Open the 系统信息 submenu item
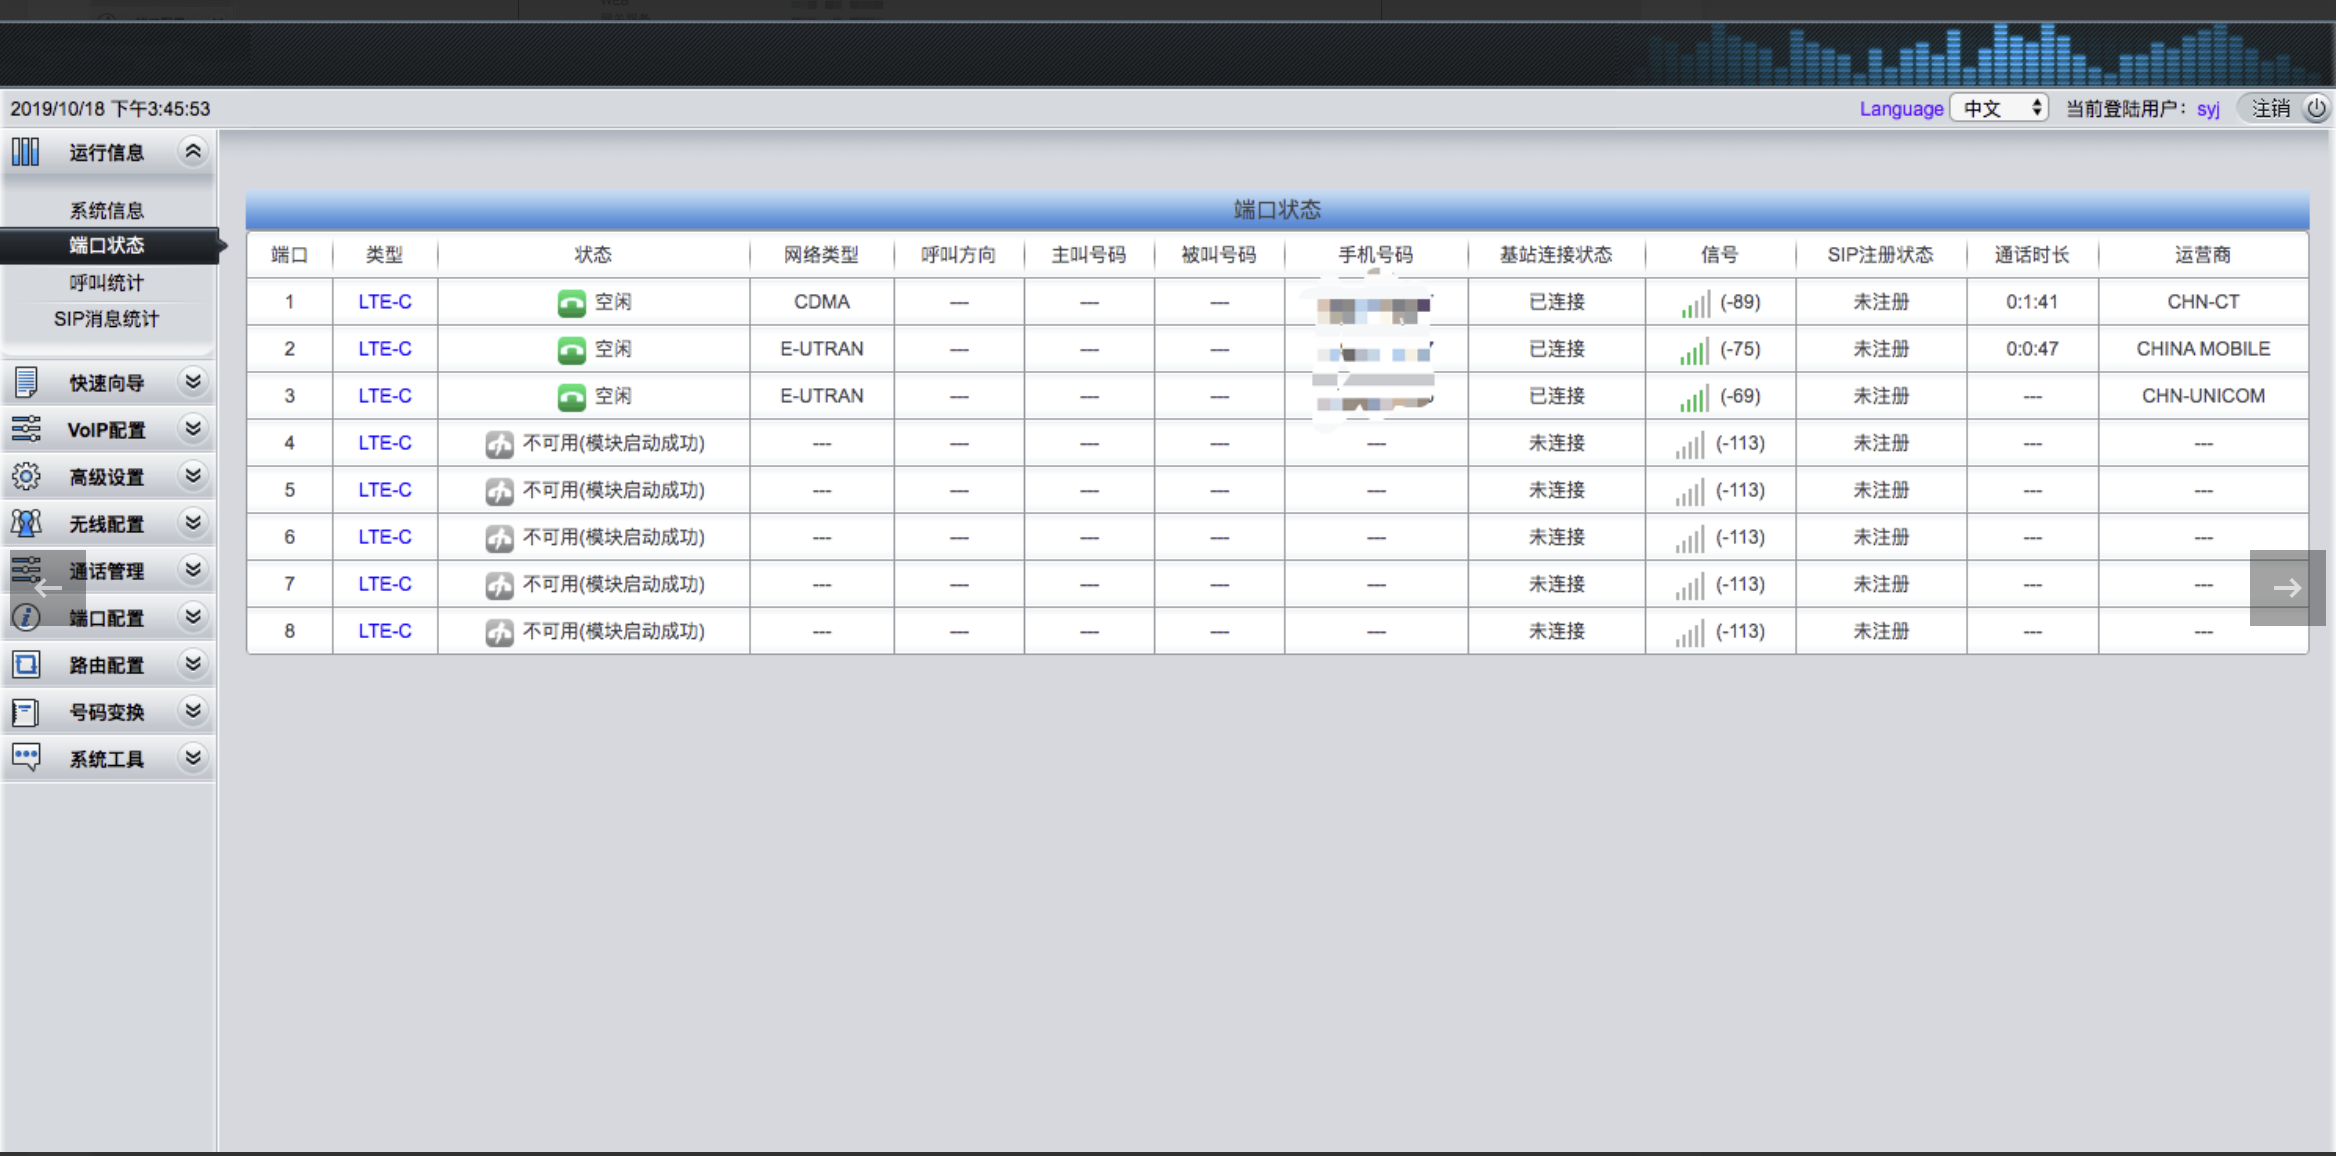This screenshot has height=1156, width=2336. coord(107,210)
